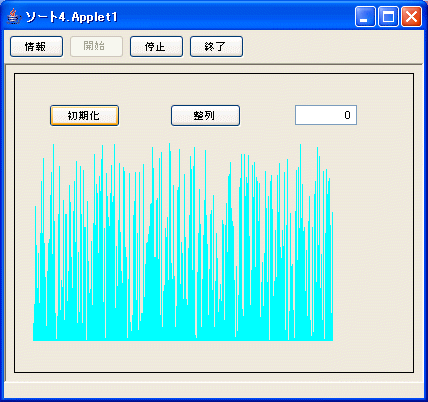
Task: Select the leftmost cyan bar in chart
Action: [x=34, y=332]
